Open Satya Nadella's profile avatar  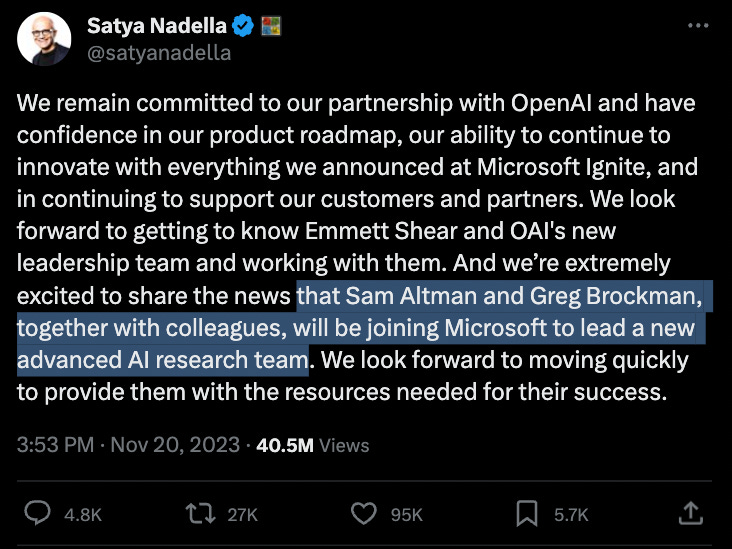coord(42,40)
